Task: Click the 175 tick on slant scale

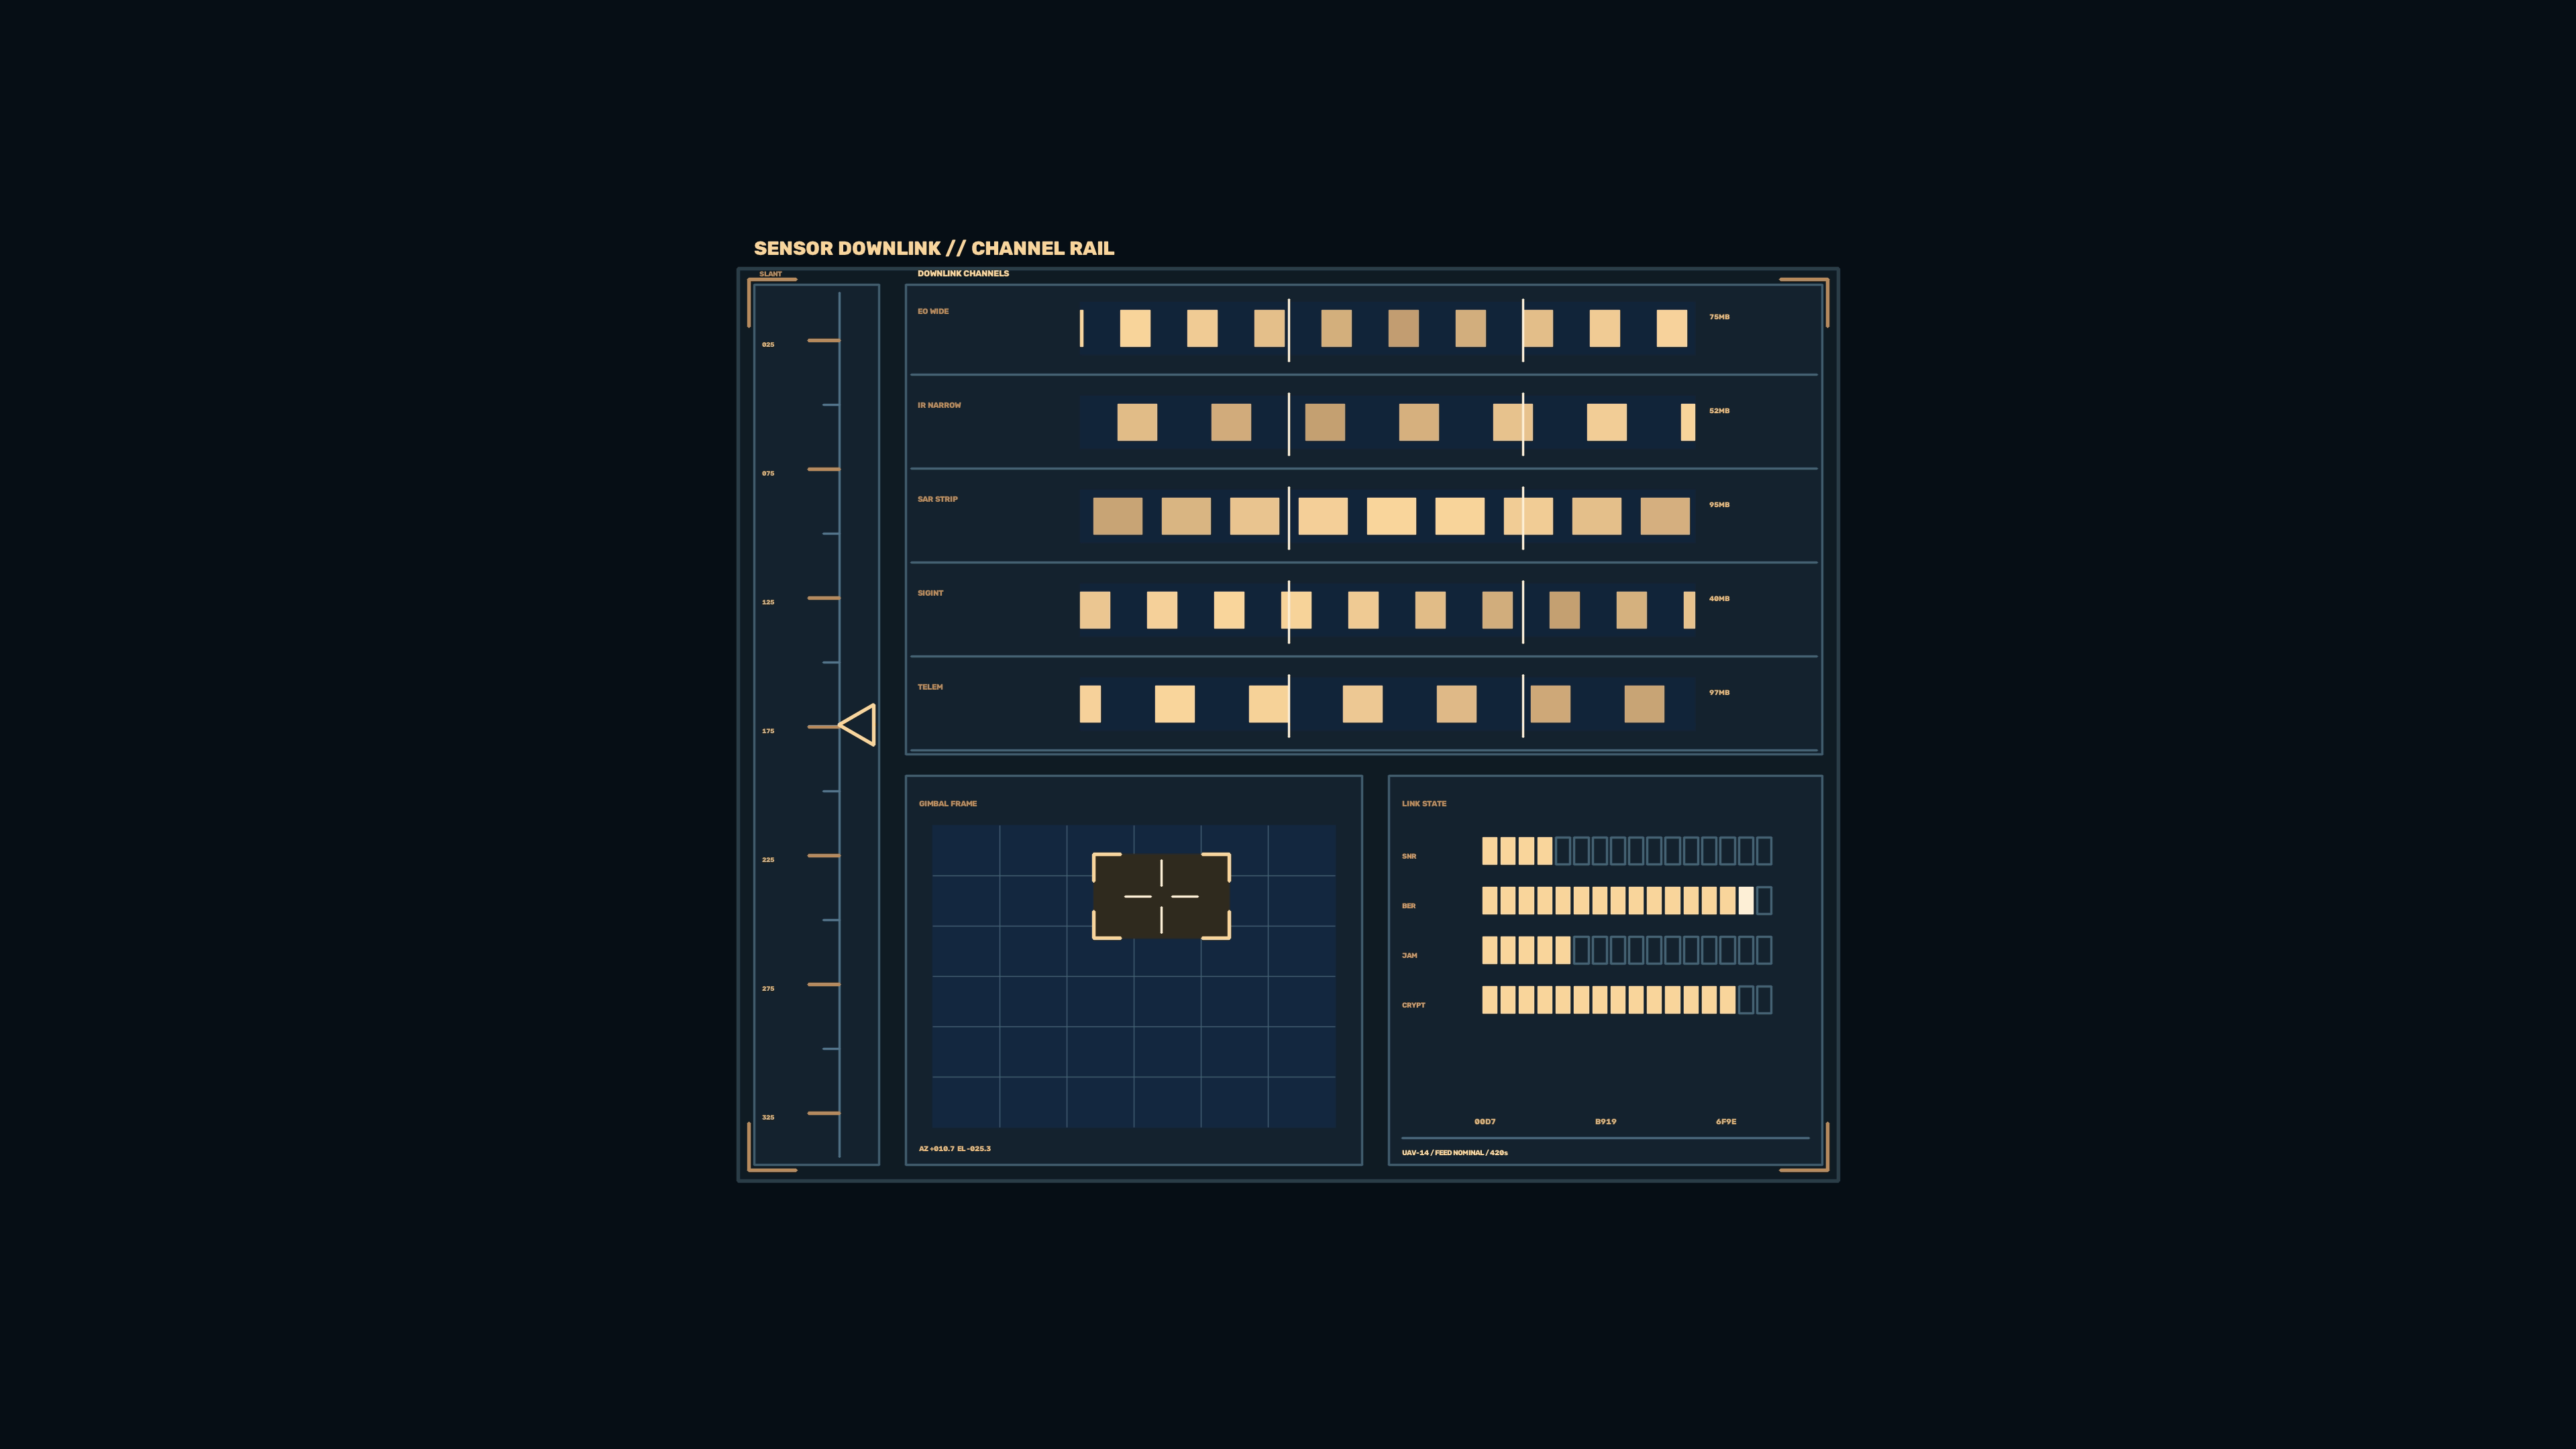Action: pyautogui.click(x=768, y=731)
